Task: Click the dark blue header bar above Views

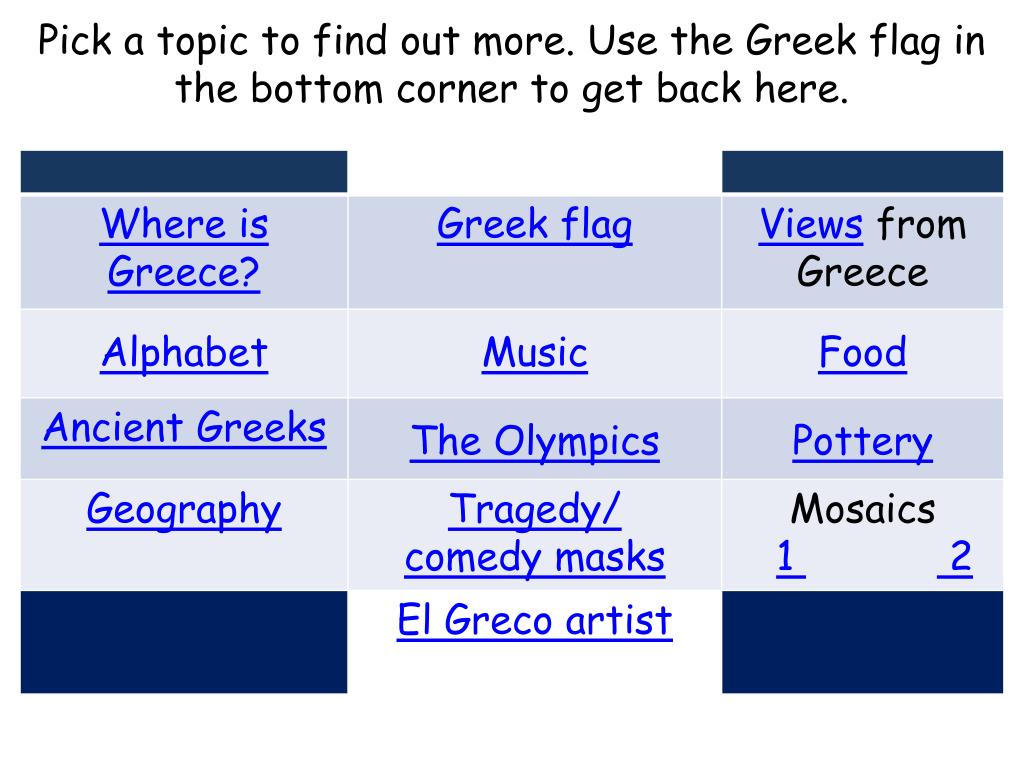Action: click(863, 172)
